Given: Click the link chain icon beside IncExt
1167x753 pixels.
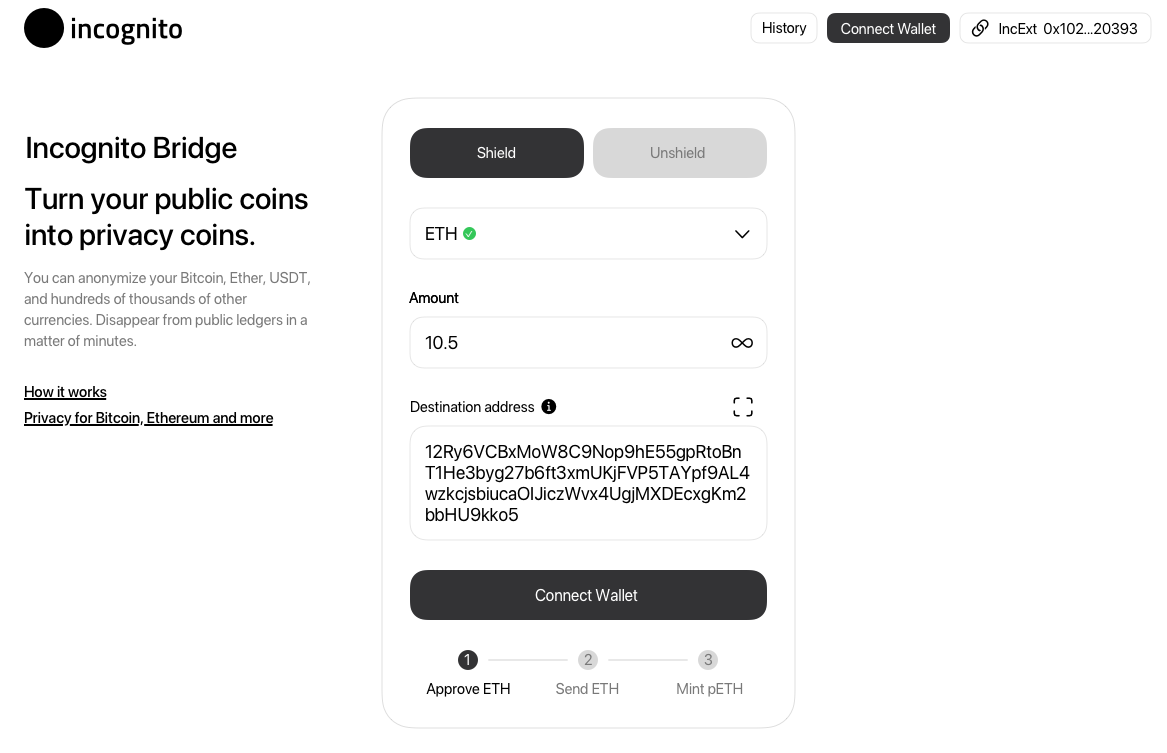Looking at the screenshot, I should [980, 28].
